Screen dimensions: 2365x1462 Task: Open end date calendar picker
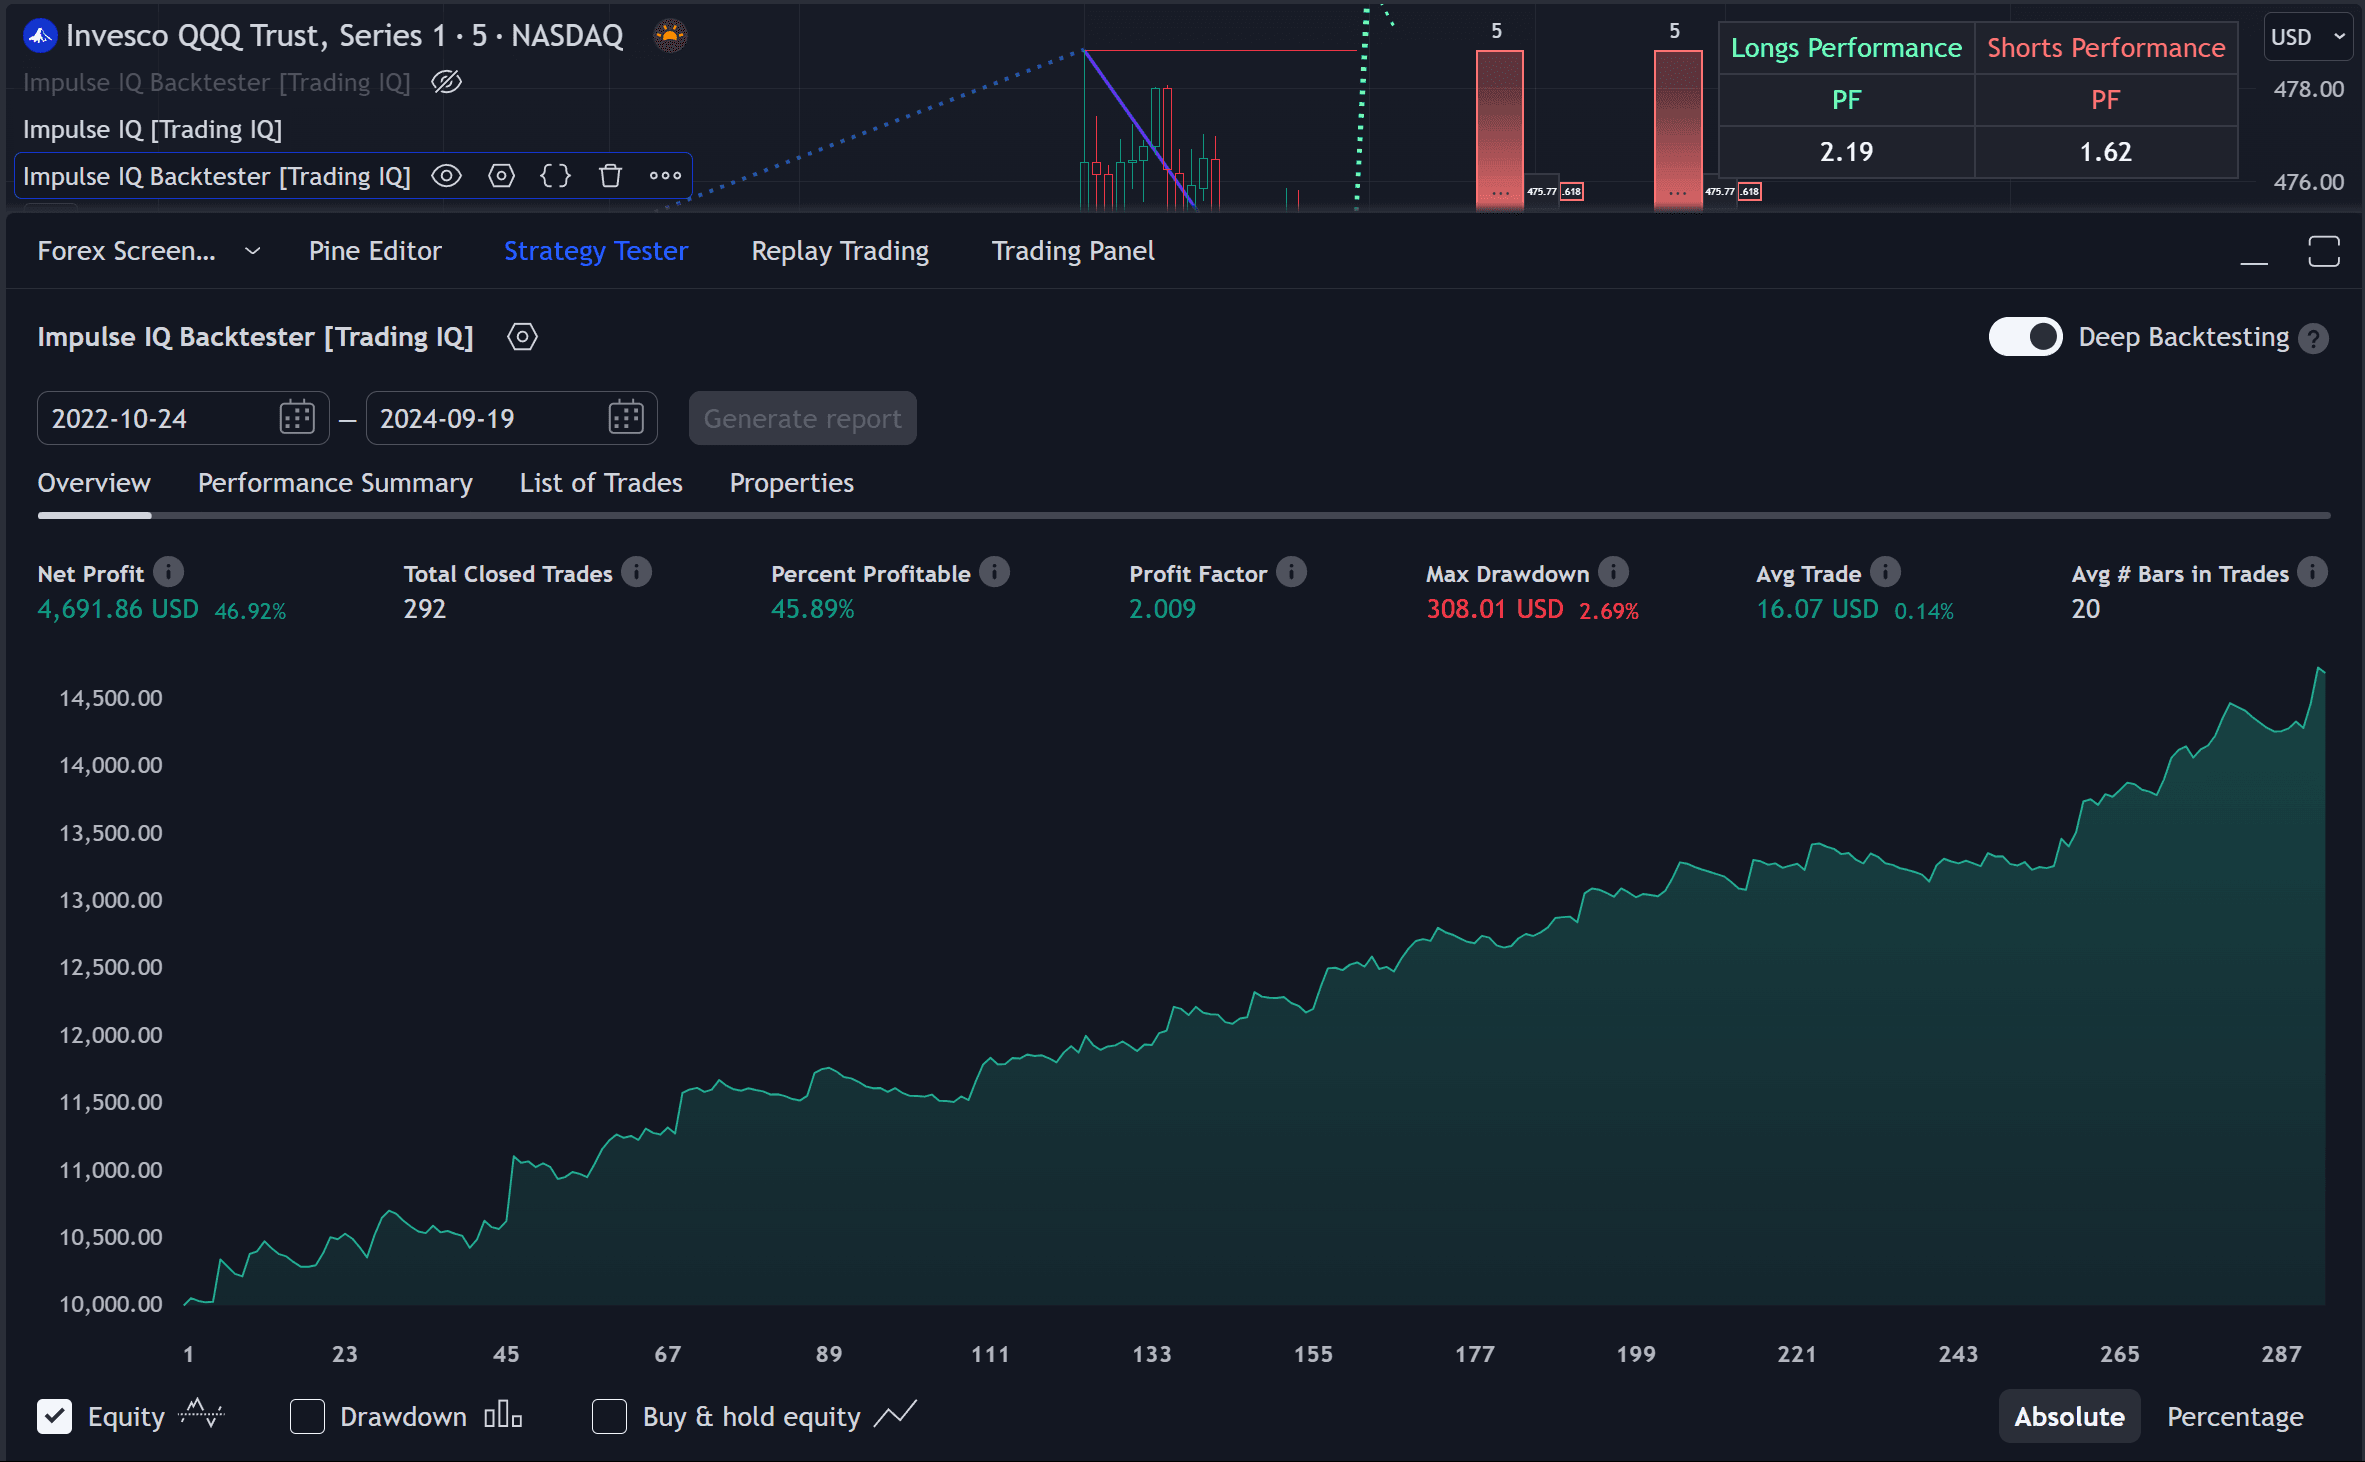626,417
